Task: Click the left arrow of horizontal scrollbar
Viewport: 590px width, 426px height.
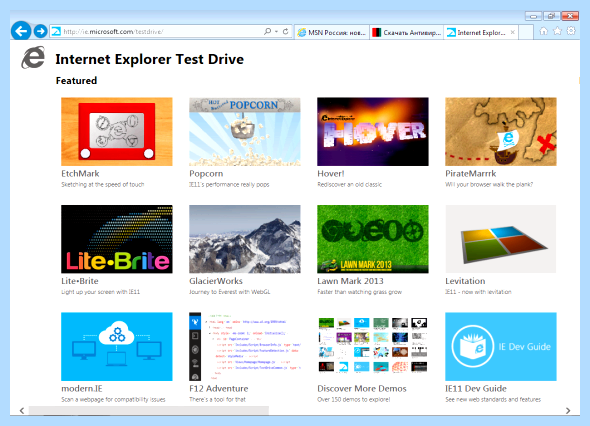Action: (x=22, y=411)
